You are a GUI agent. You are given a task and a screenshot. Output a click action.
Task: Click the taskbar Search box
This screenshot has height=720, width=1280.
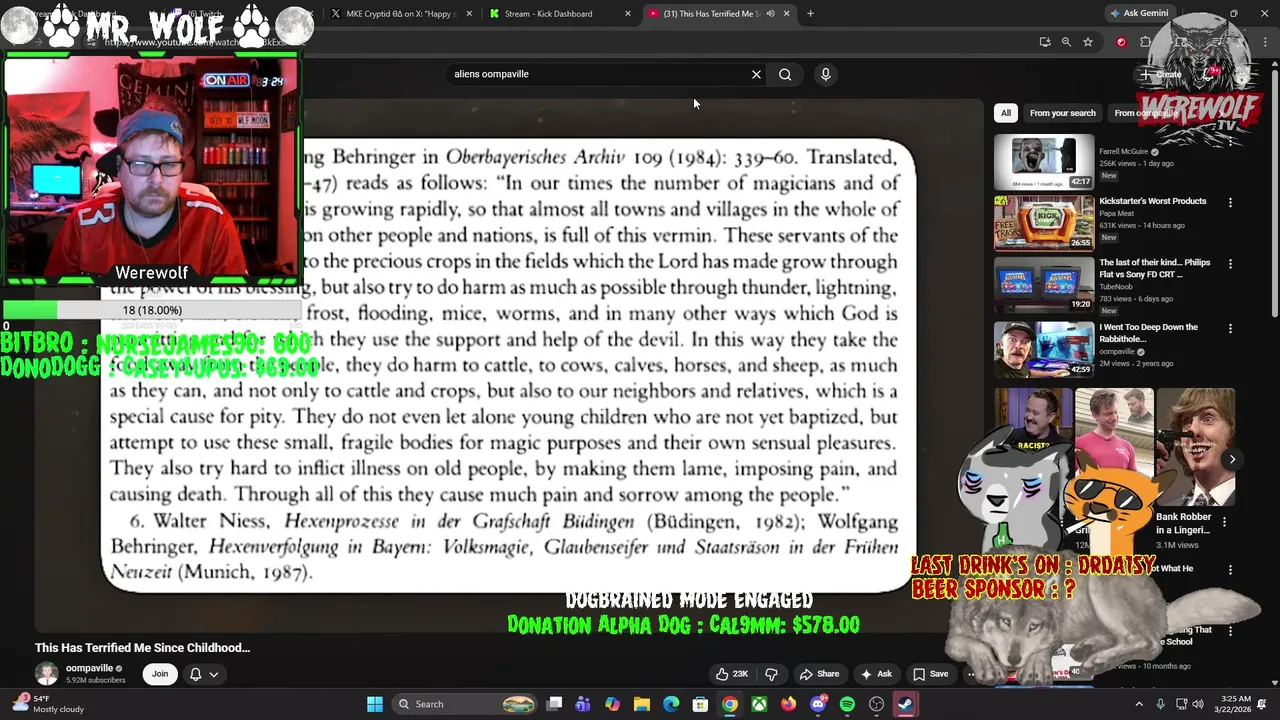[x=465, y=704]
